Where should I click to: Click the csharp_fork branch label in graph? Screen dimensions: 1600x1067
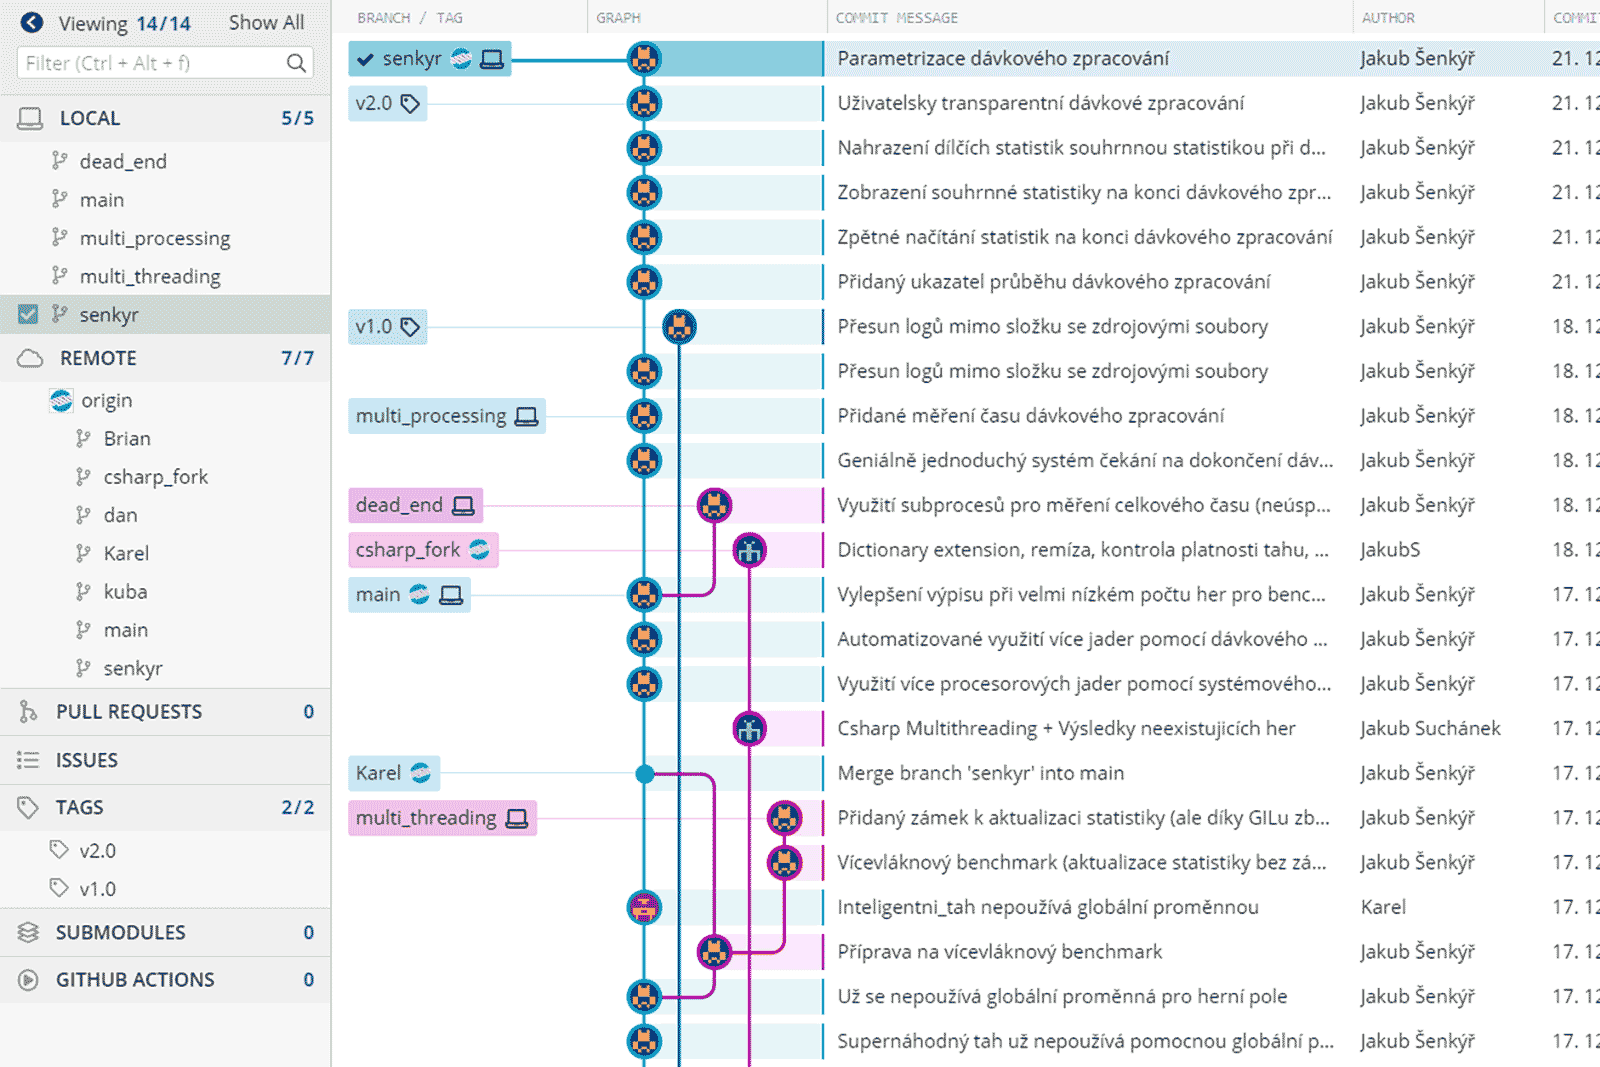(x=423, y=550)
